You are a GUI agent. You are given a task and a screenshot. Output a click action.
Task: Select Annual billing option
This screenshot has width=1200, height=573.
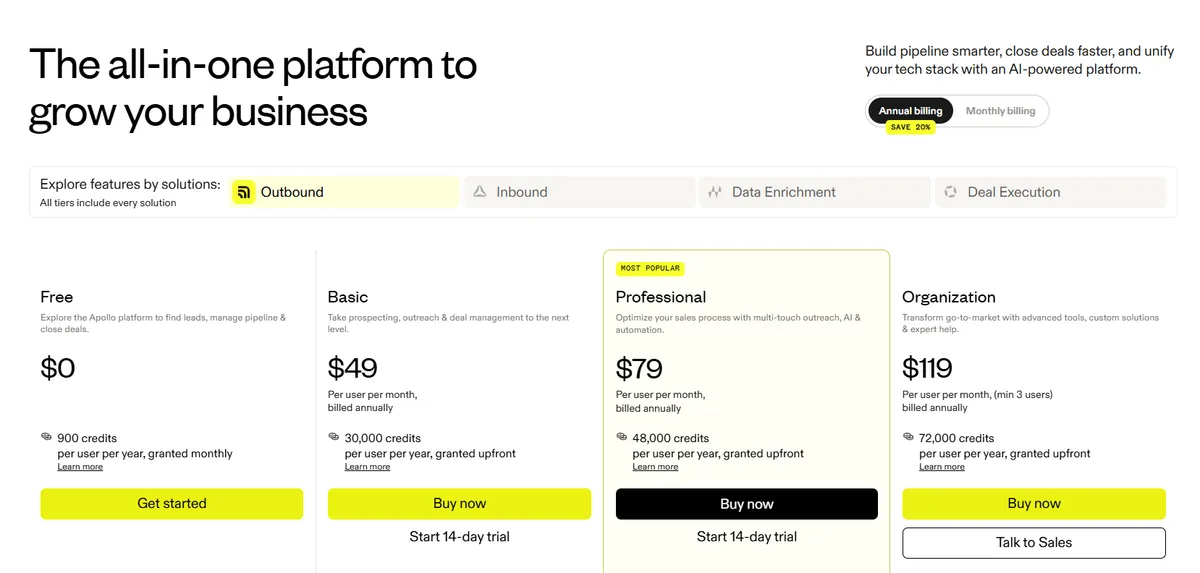coord(911,111)
